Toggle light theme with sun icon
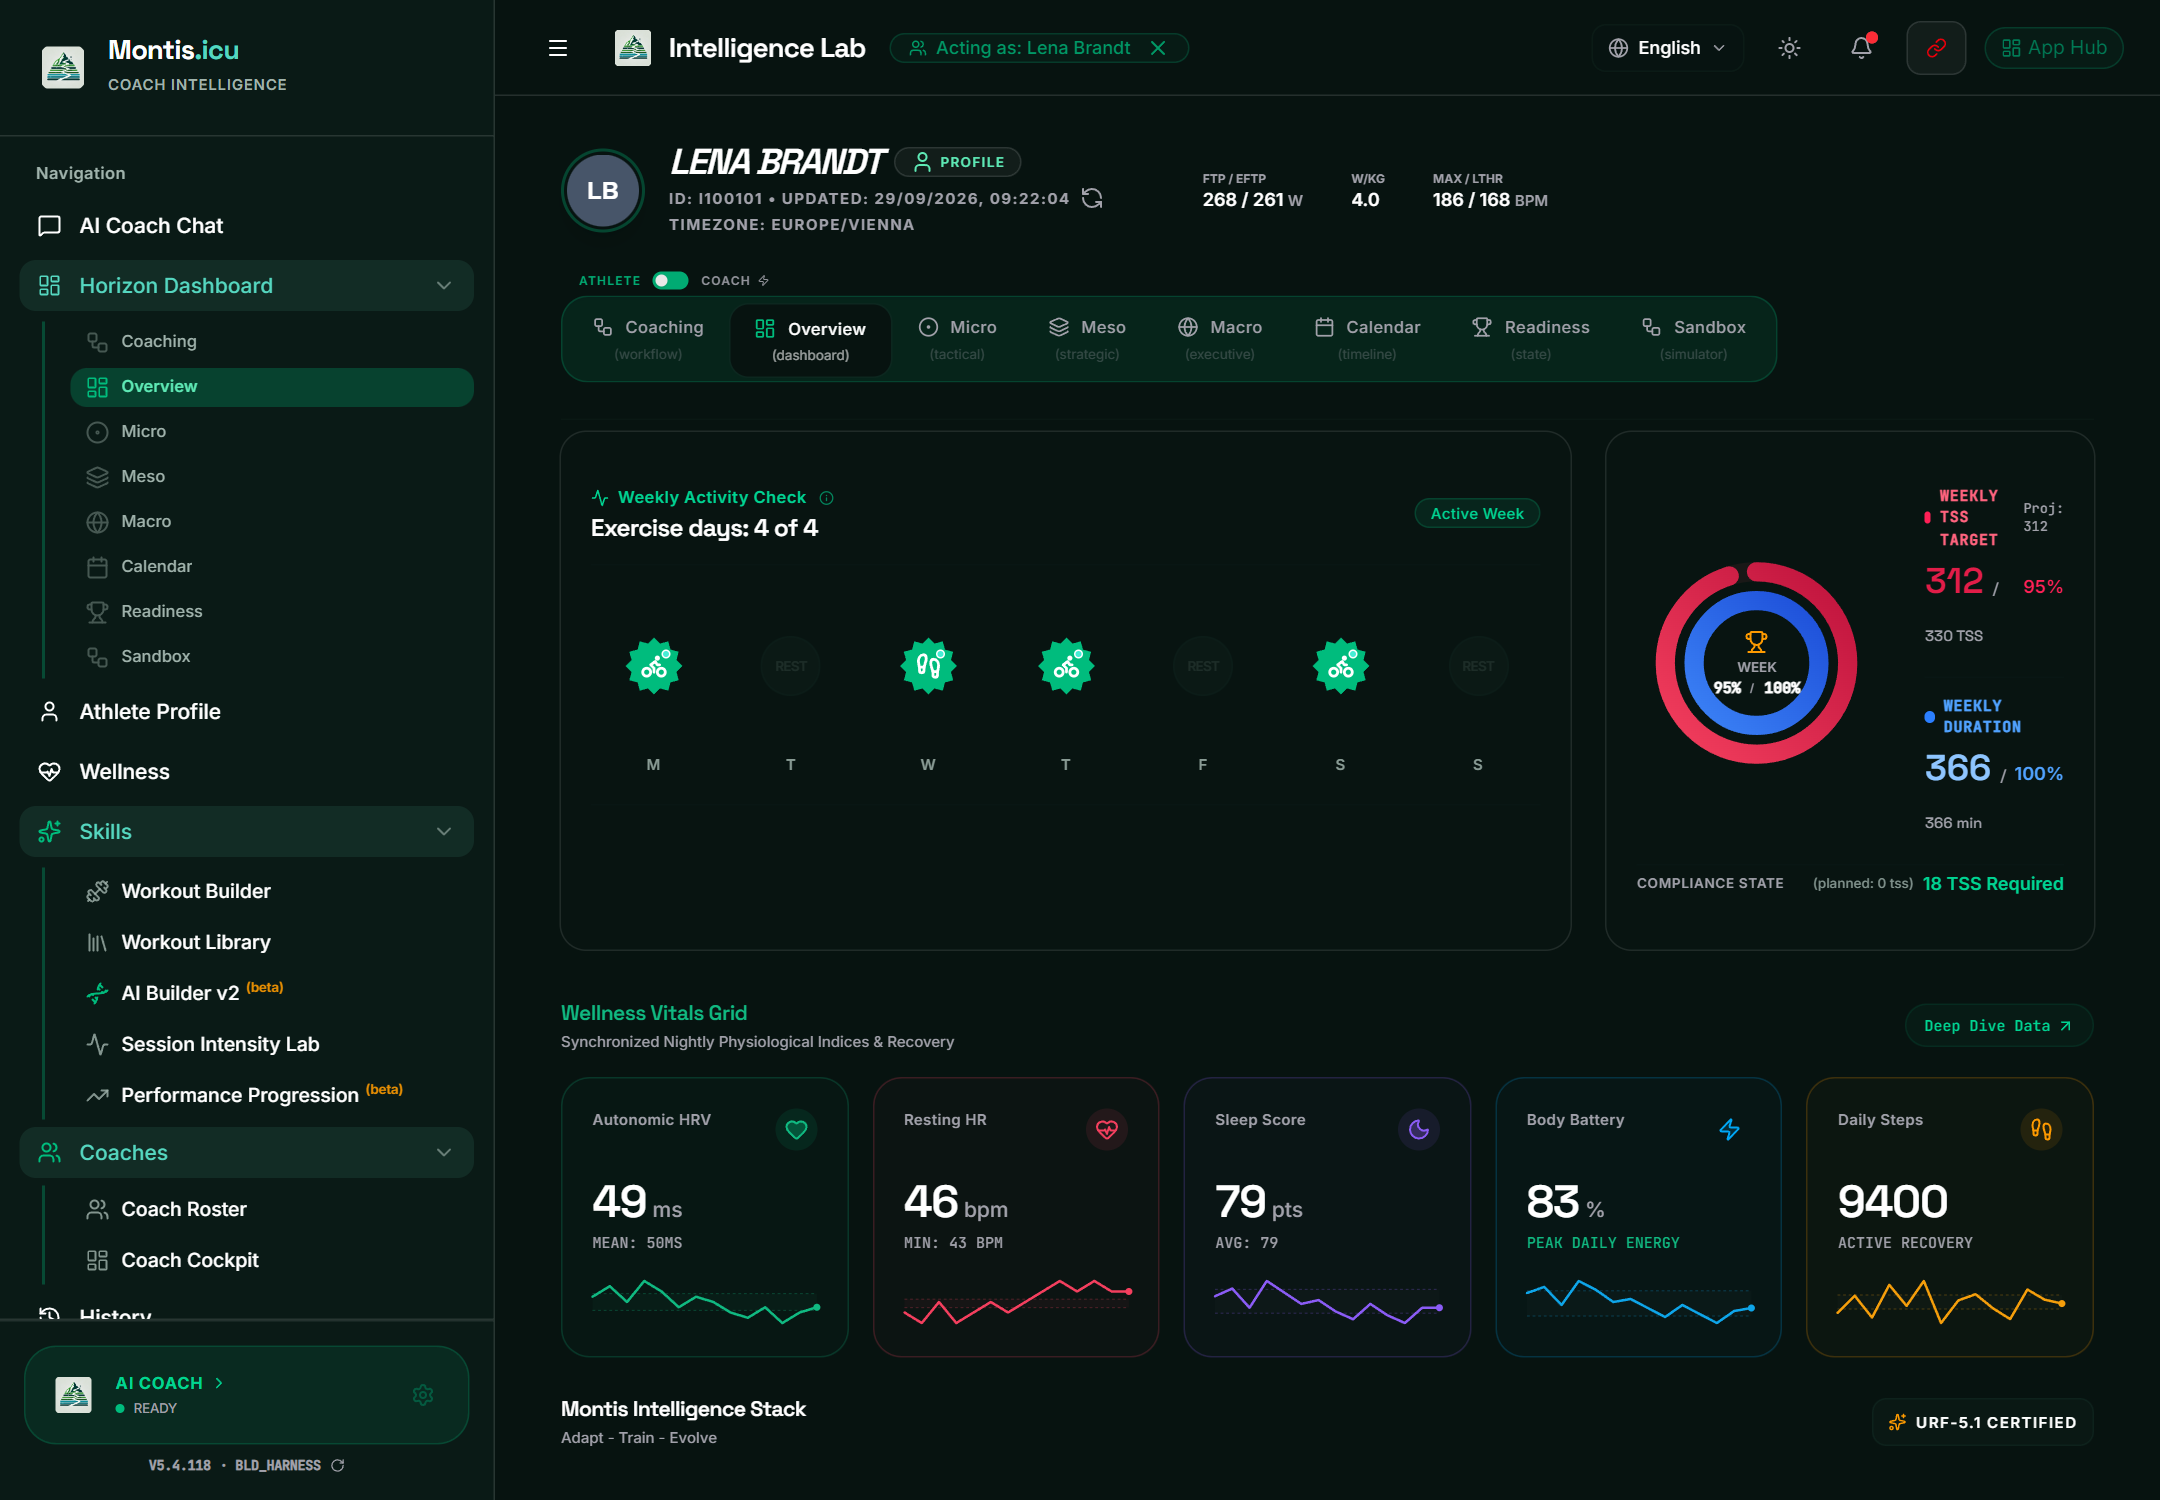Viewport: 2160px width, 1500px height. 1789,48
